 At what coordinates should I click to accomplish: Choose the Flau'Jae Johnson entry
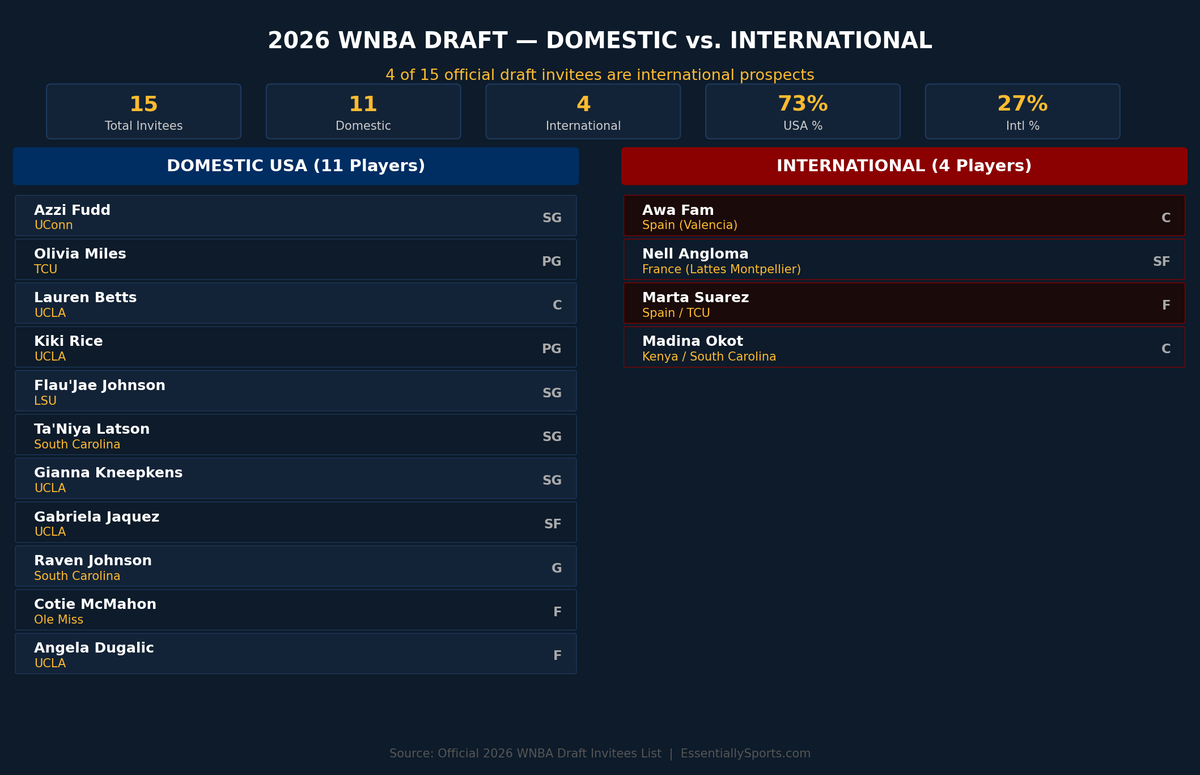(x=296, y=391)
